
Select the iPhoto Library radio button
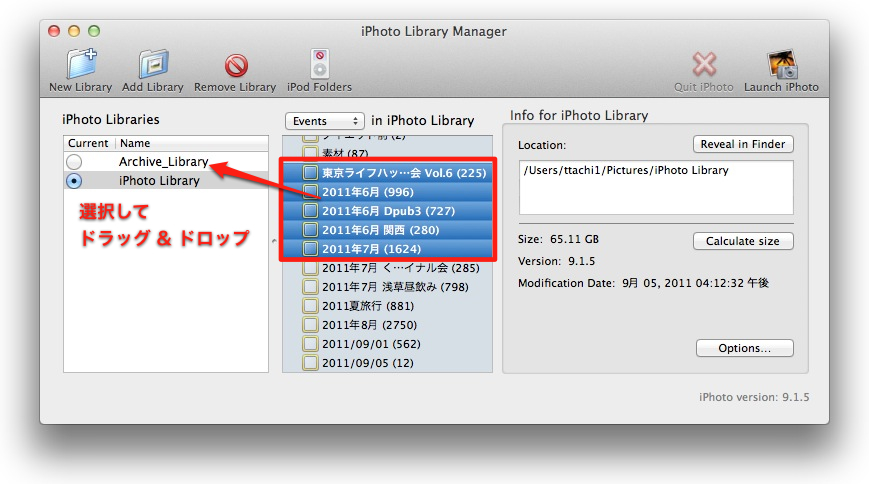[x=74, y=181]
